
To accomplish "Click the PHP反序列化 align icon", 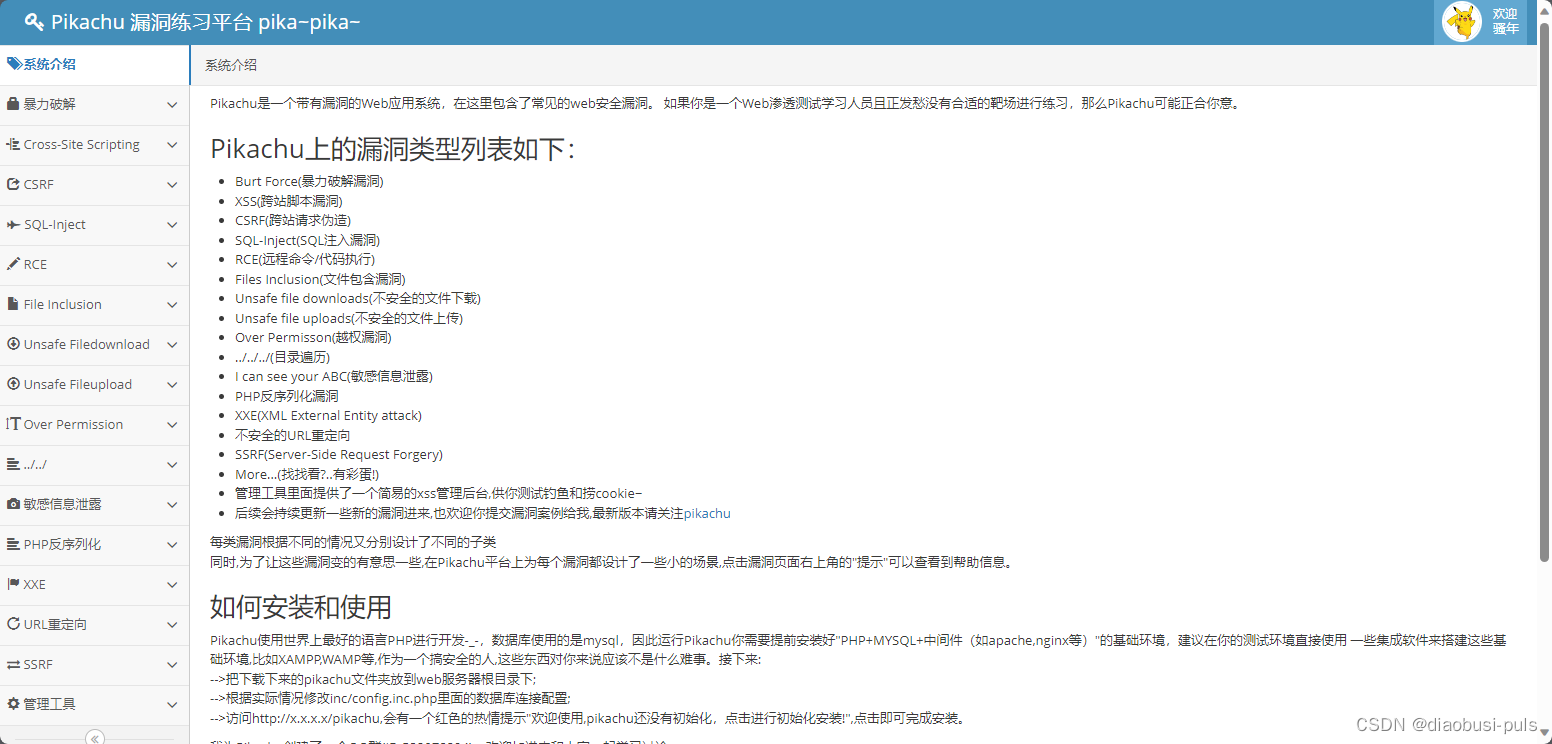I will pos(13,544).
